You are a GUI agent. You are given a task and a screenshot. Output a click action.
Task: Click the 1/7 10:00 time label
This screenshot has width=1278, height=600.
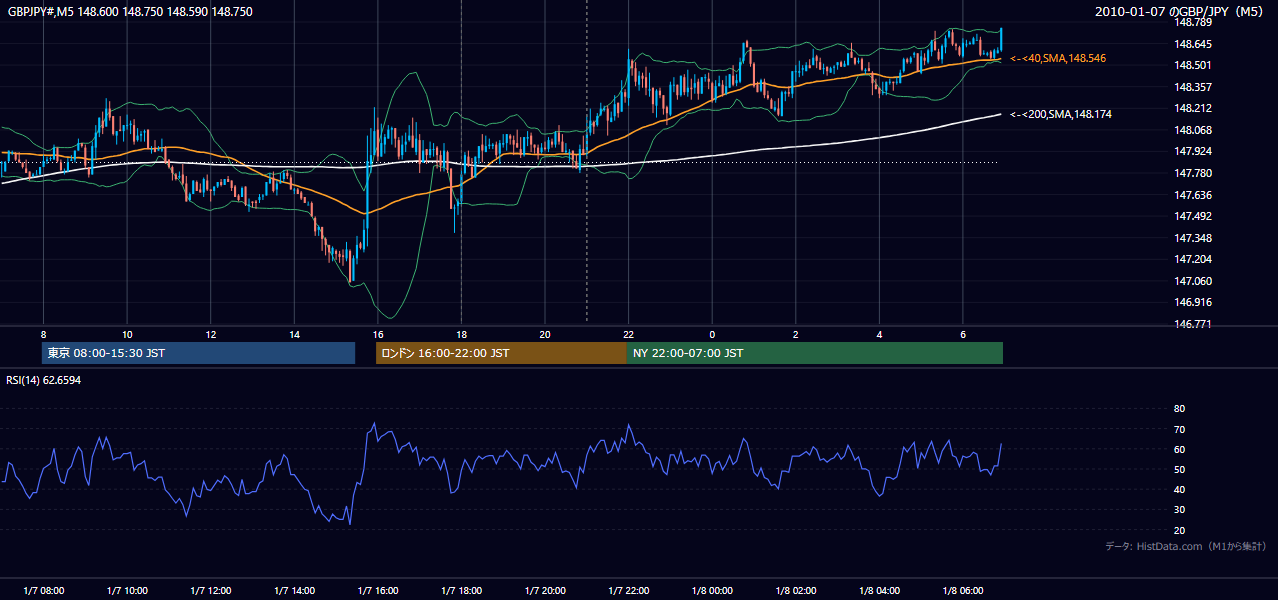coord(127,591)
